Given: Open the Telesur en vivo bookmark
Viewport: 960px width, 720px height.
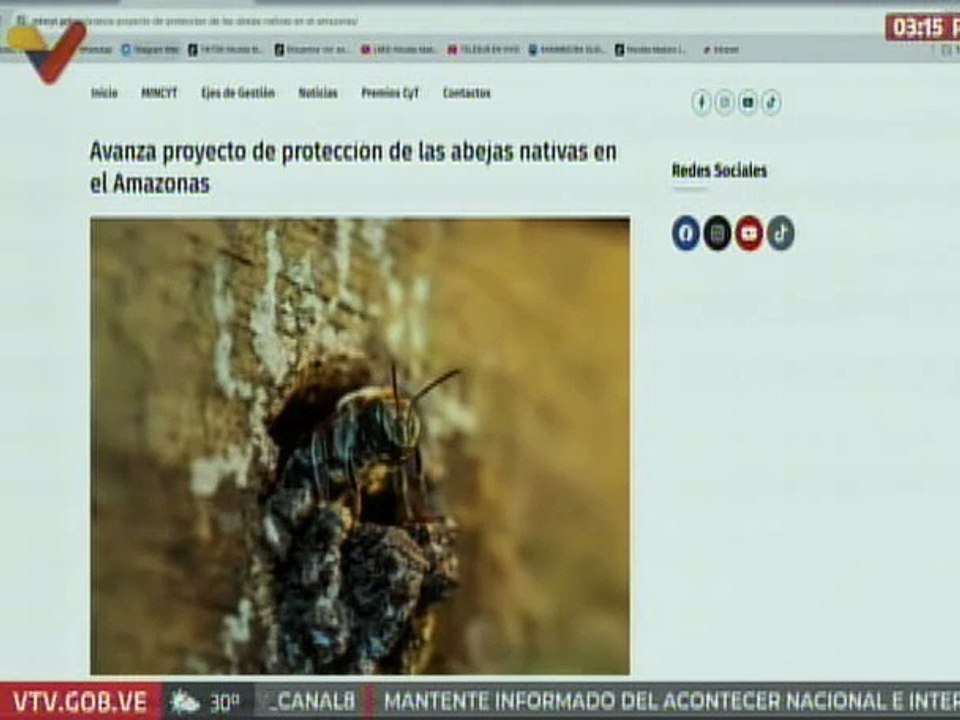Looking at the screenshot, I should (484, 50).
